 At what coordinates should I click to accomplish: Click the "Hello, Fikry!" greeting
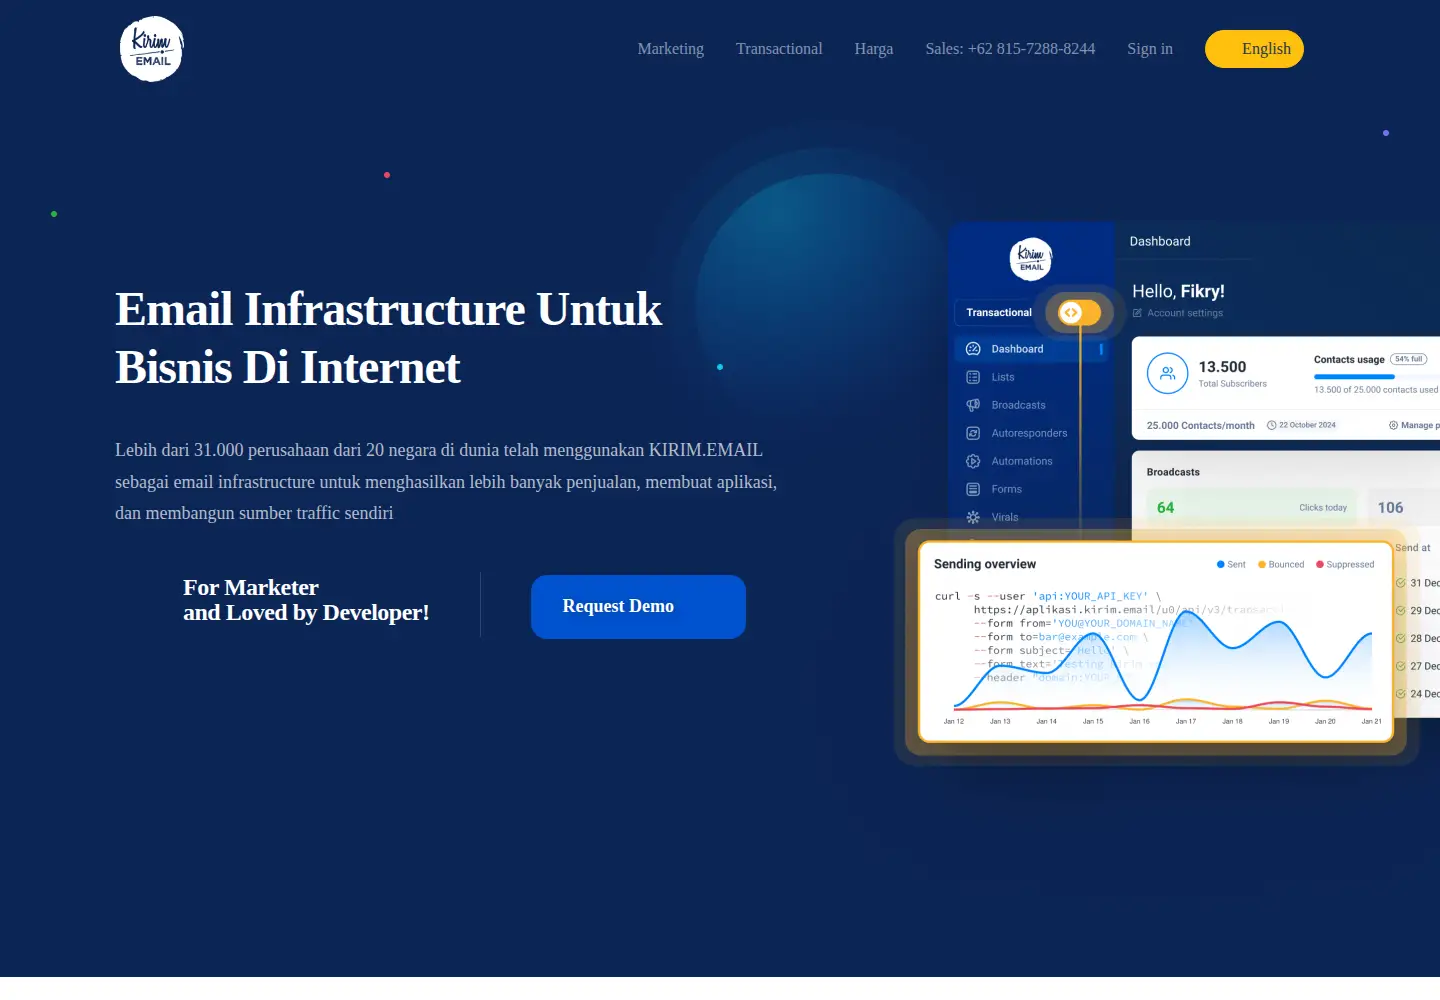pyautogui.click(x=1178, y=291)
